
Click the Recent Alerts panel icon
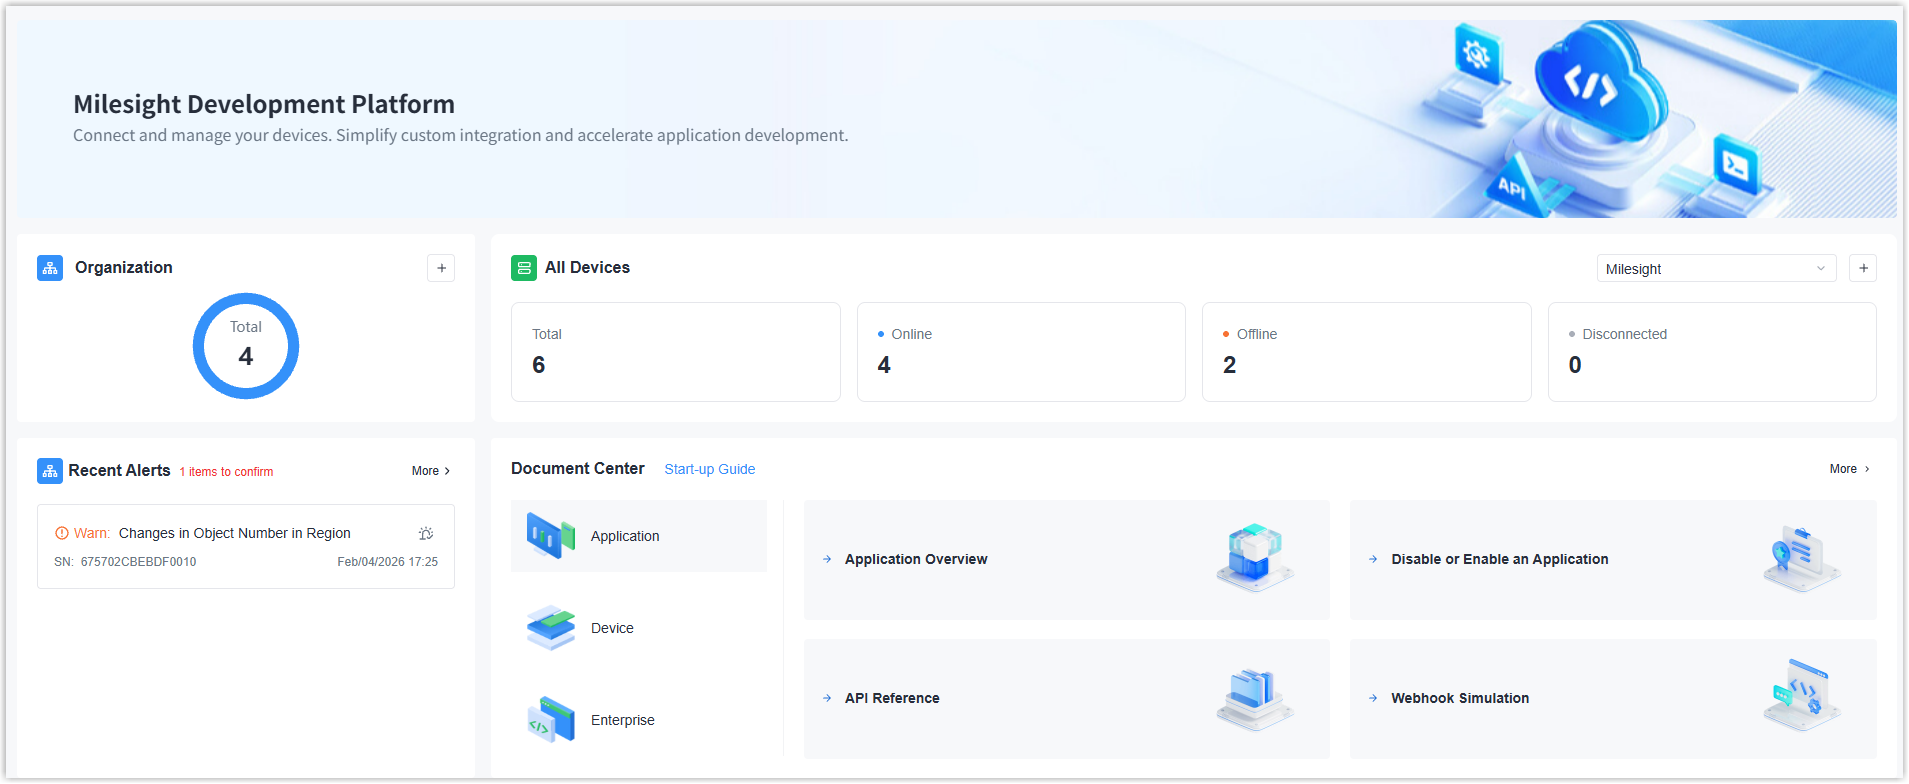click(50, 471)
